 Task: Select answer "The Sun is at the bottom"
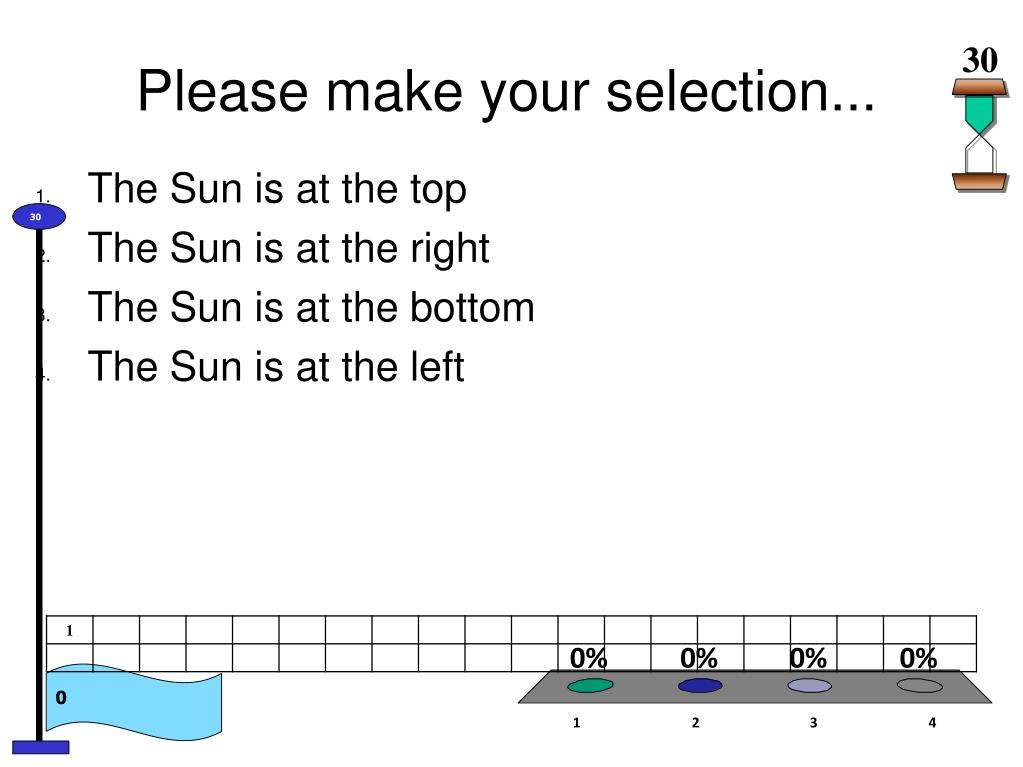coord(311,307)
